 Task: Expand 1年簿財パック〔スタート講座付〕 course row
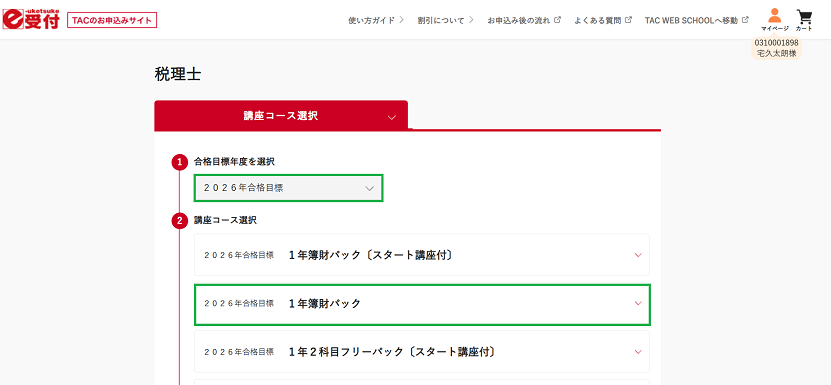tap(422, 255)
